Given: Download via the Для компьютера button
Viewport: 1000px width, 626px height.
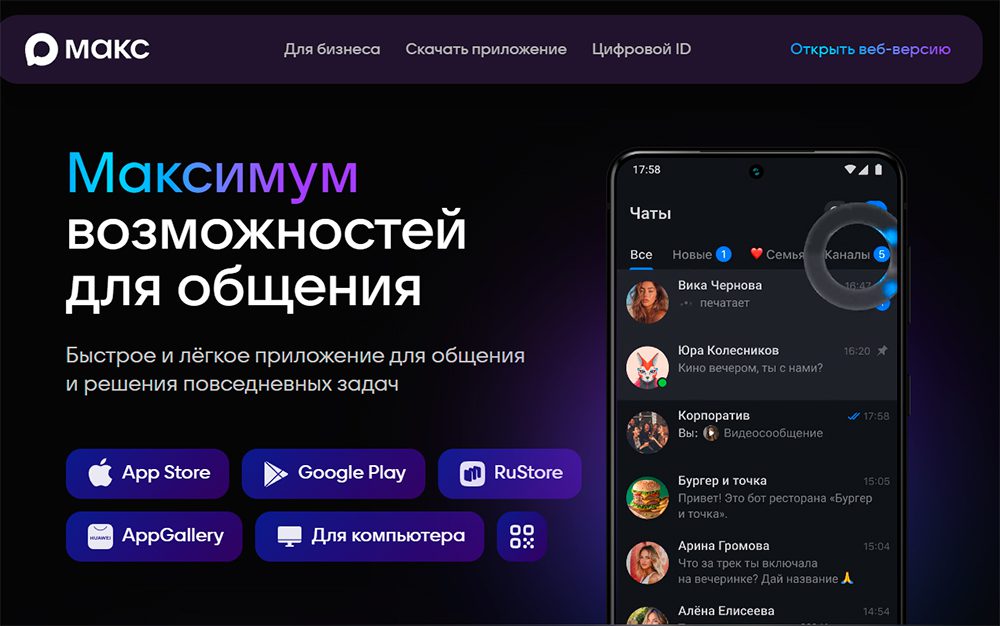Looking at the screenshot, I should click(x=369, y=536).
